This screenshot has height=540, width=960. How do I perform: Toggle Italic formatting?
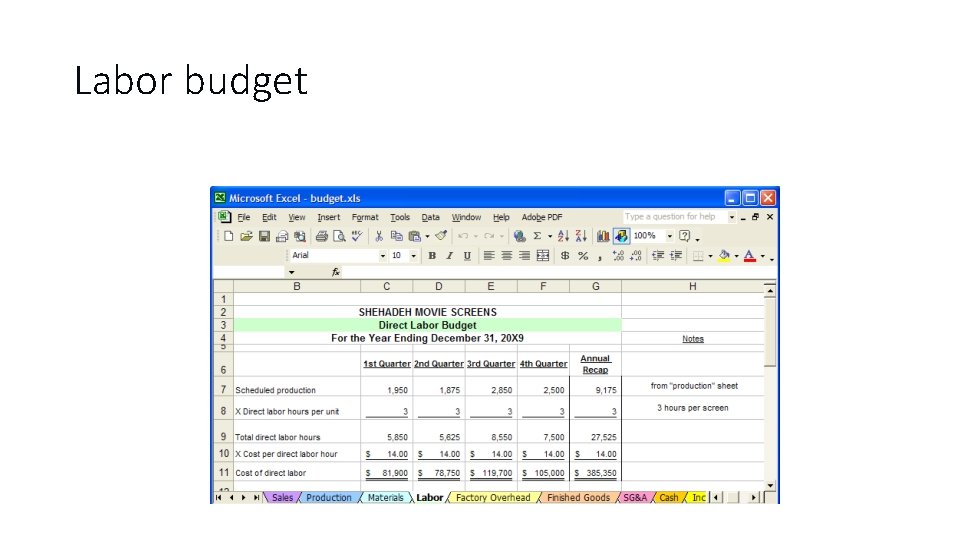point(449,256)
